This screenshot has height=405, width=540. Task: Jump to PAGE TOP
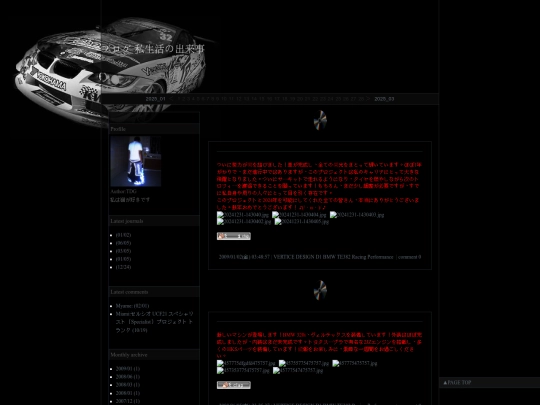457,382
